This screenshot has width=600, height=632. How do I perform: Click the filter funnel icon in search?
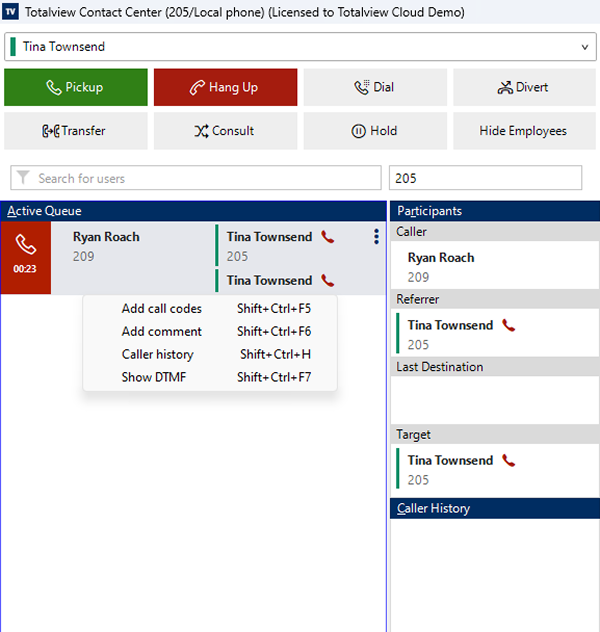[x=23, y=177]
